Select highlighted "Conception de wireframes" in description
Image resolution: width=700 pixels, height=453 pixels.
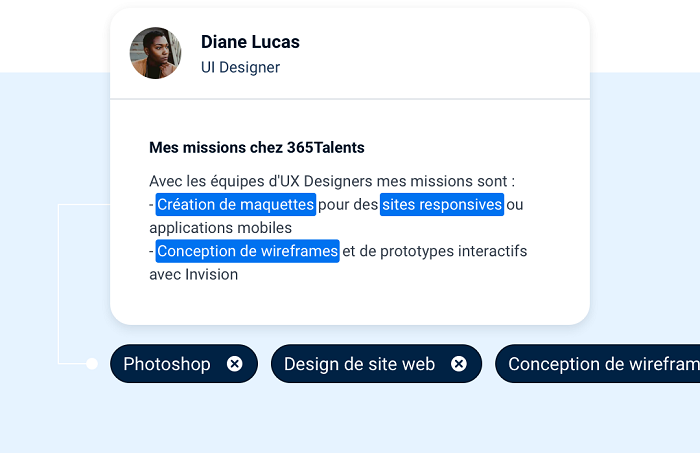click(x=247, y=251)
